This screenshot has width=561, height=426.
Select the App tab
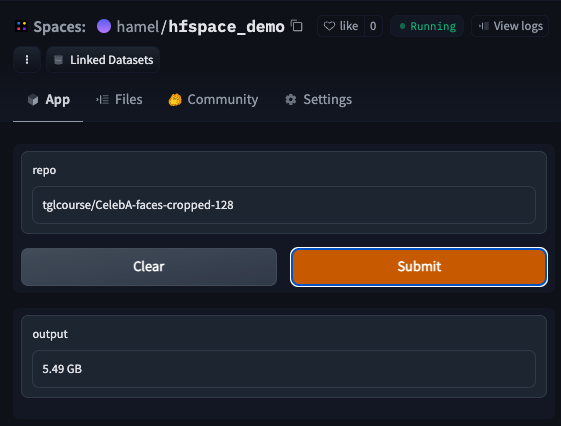click(49, 99)
